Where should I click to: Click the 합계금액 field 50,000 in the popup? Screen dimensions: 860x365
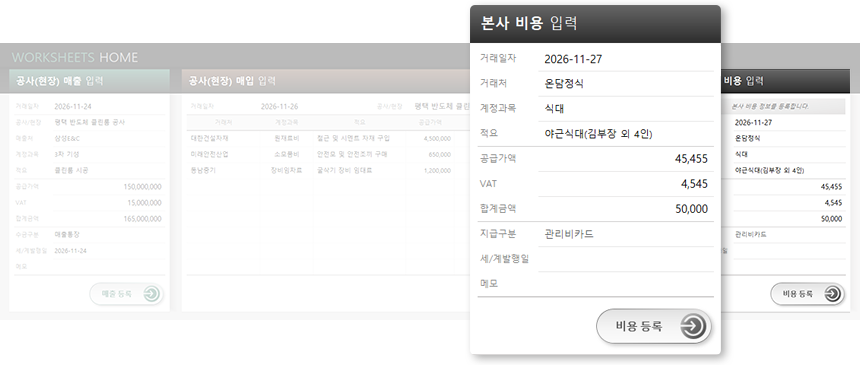pyautogui.click(x=626, y=209)
